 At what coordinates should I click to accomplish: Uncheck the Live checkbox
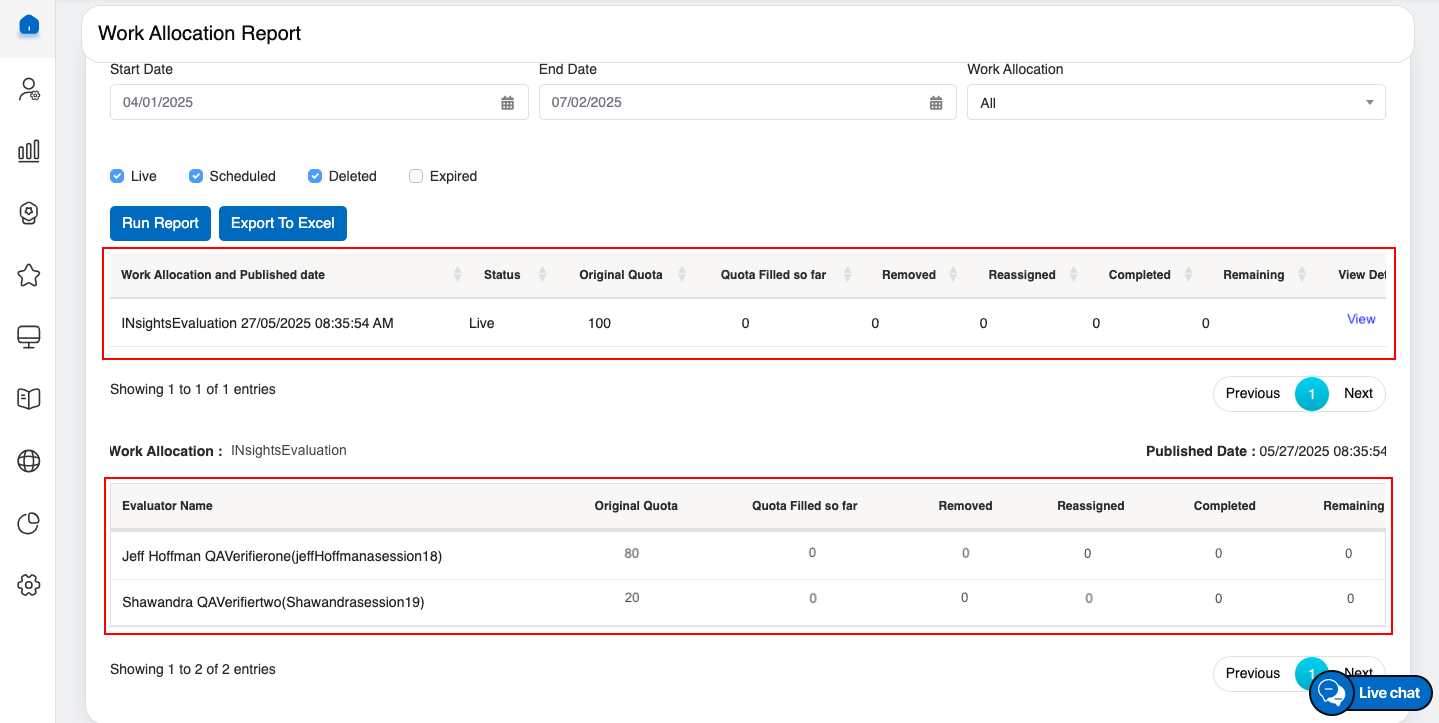point(117,176)
